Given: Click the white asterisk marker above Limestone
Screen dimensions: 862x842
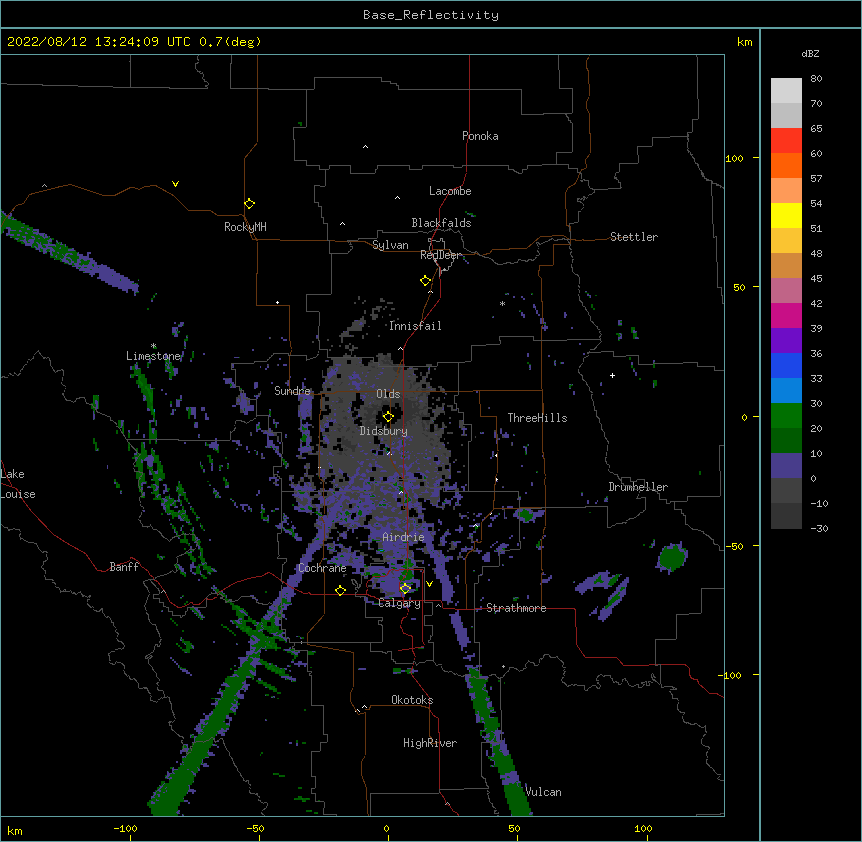Looking at the screenshot, I should pyautogui.click(x=153, y=346).
